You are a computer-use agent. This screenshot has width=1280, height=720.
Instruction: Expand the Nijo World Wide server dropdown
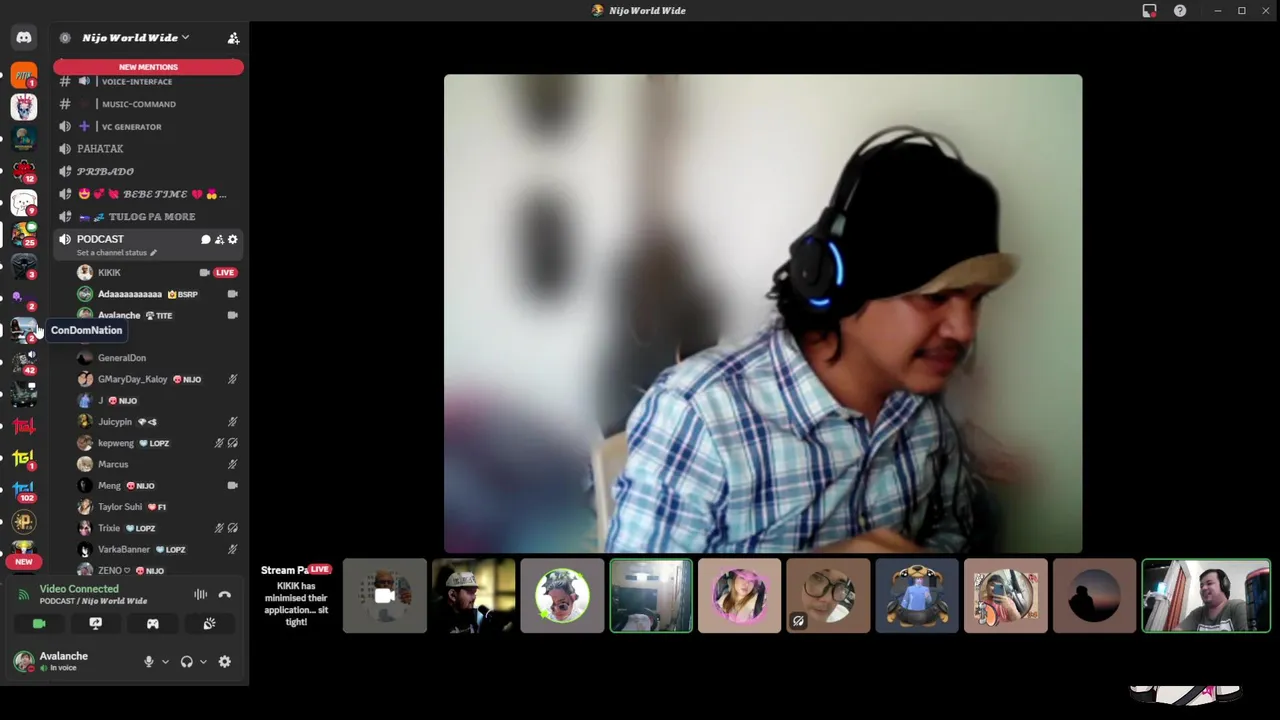coord(137,38)
